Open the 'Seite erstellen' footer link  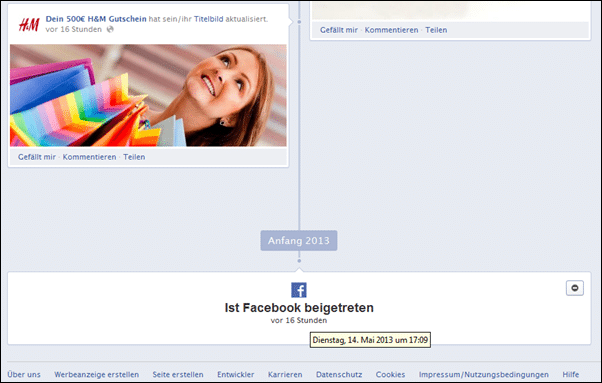(178, 375)
